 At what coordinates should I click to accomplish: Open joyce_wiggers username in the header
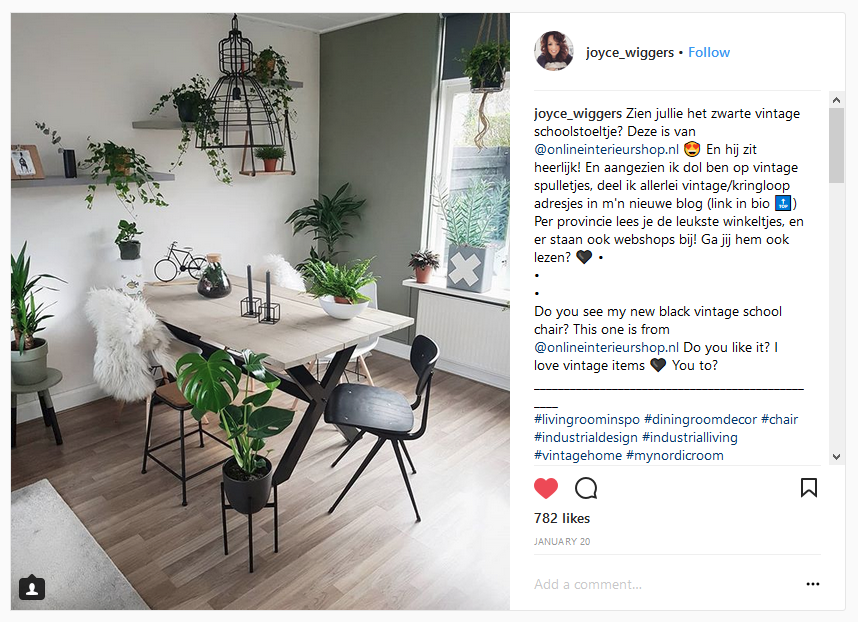[x=629, y=53]
